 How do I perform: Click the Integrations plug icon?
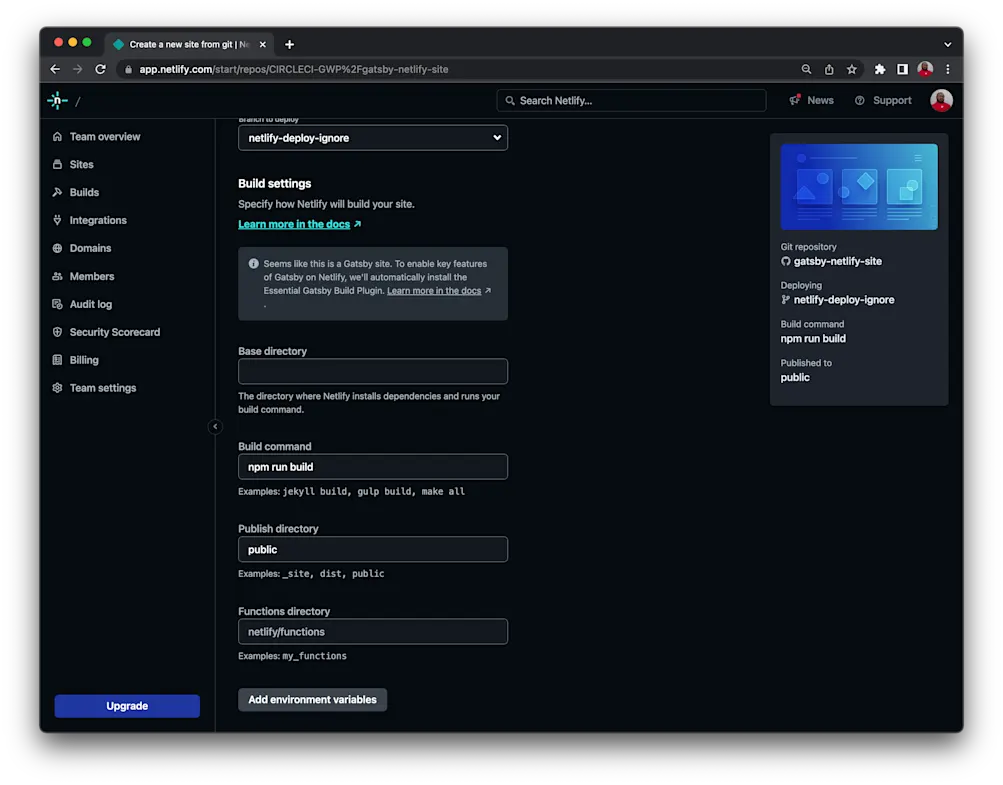60,220
